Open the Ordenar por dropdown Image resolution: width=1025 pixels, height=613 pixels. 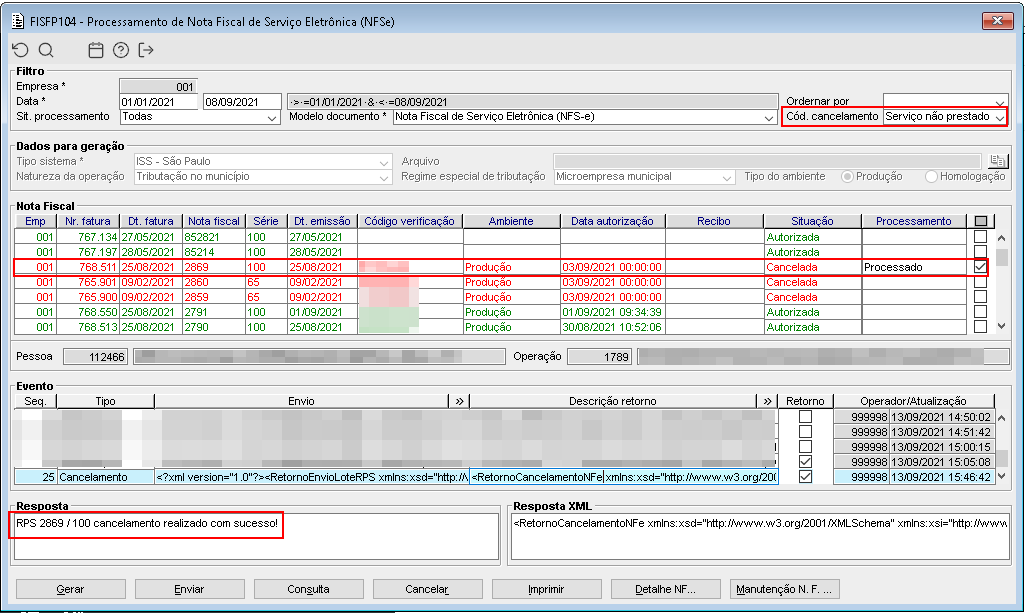point(1000,102)
